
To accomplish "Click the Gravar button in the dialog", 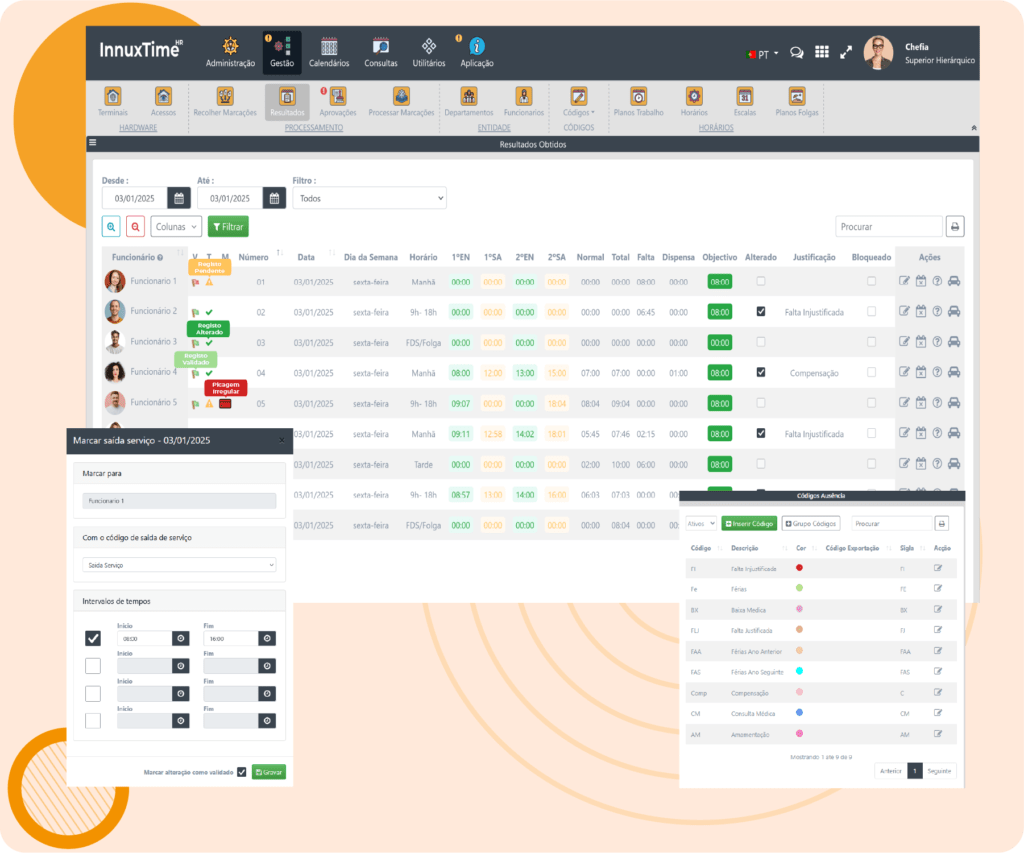I will (x=269, y=772).
